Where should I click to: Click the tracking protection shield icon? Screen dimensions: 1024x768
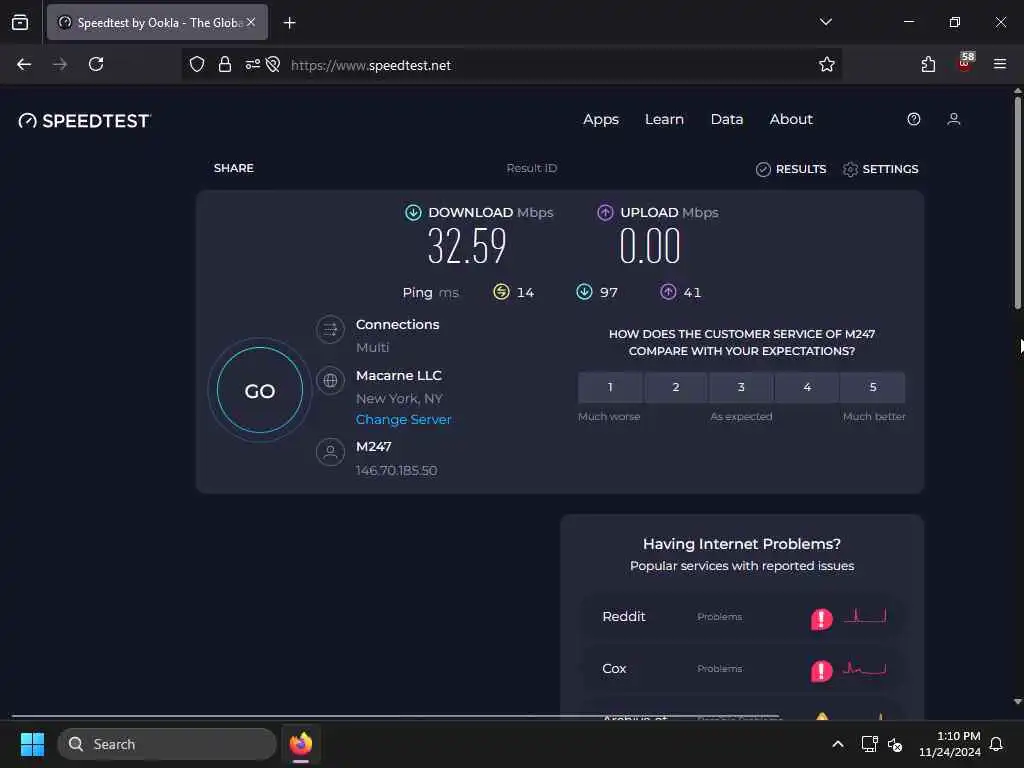click(197, 64)
